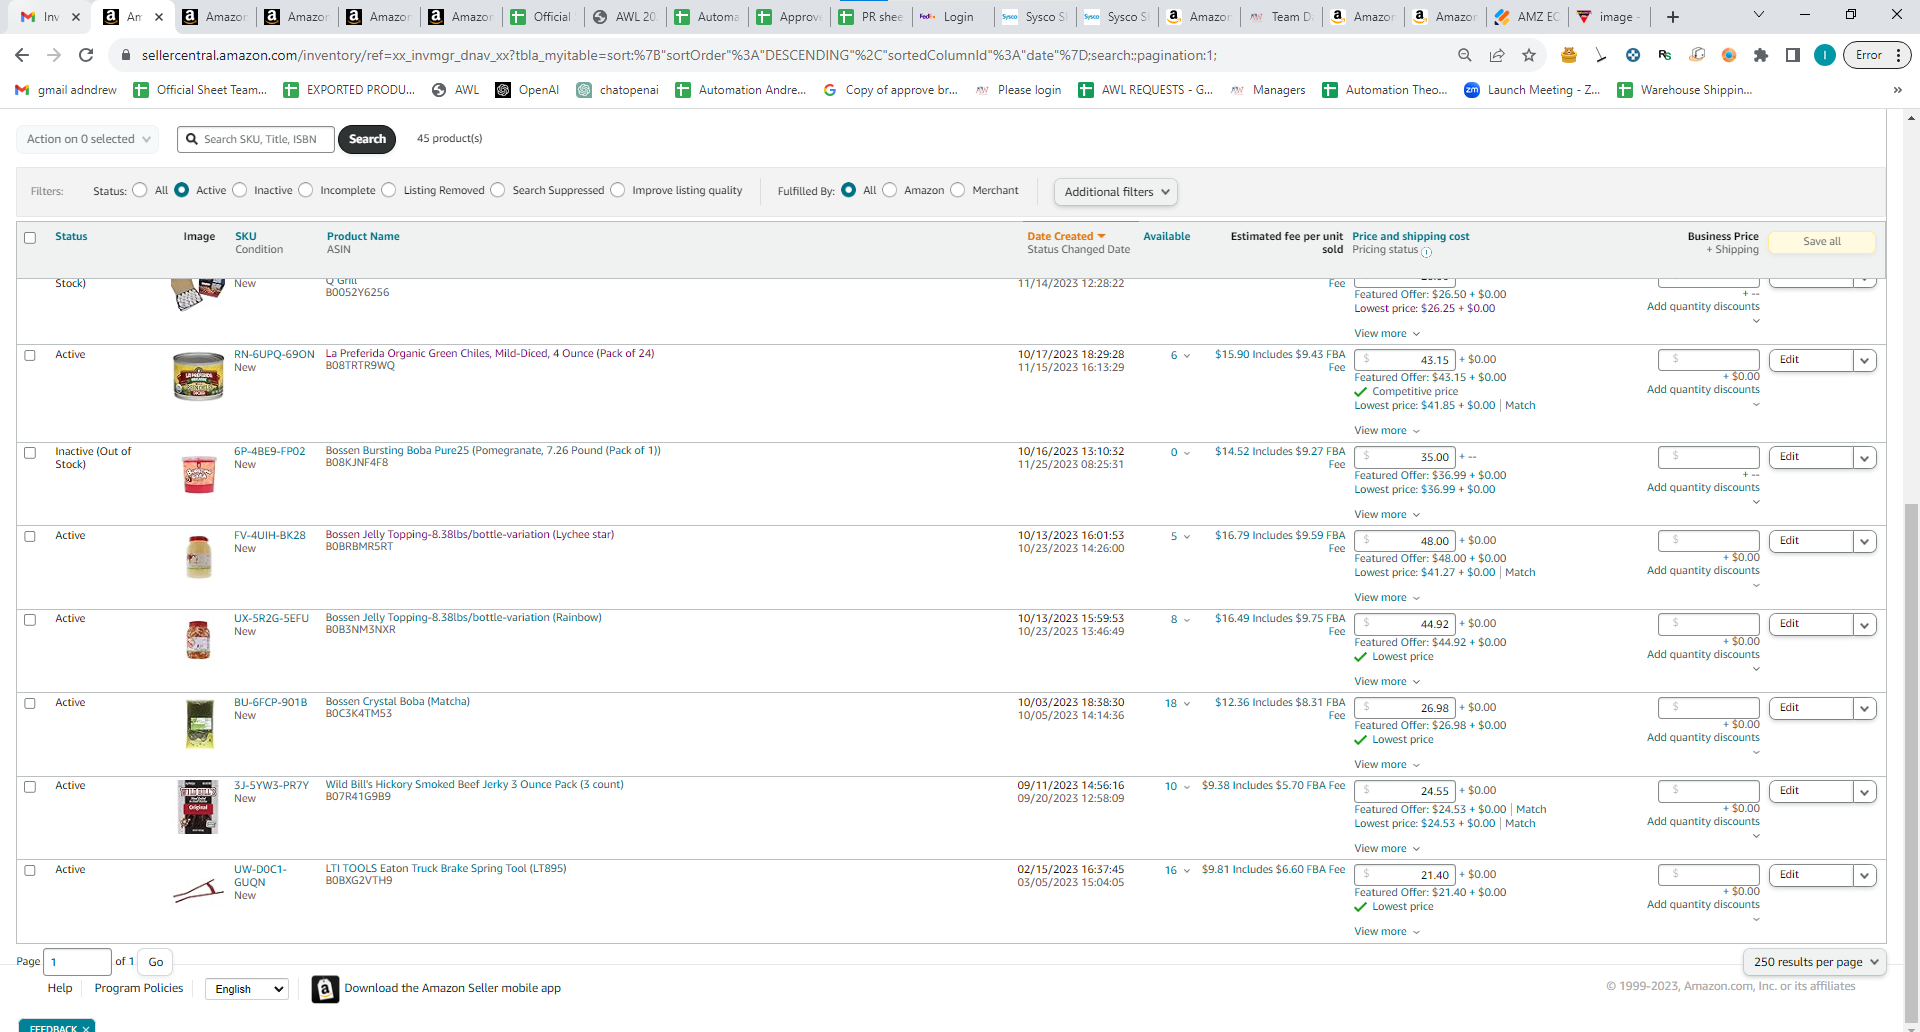Select the LTI TOOLS Brake Spring Tool checkbox
This screenshot has width=1920, height=1032.
coord(30,870)
